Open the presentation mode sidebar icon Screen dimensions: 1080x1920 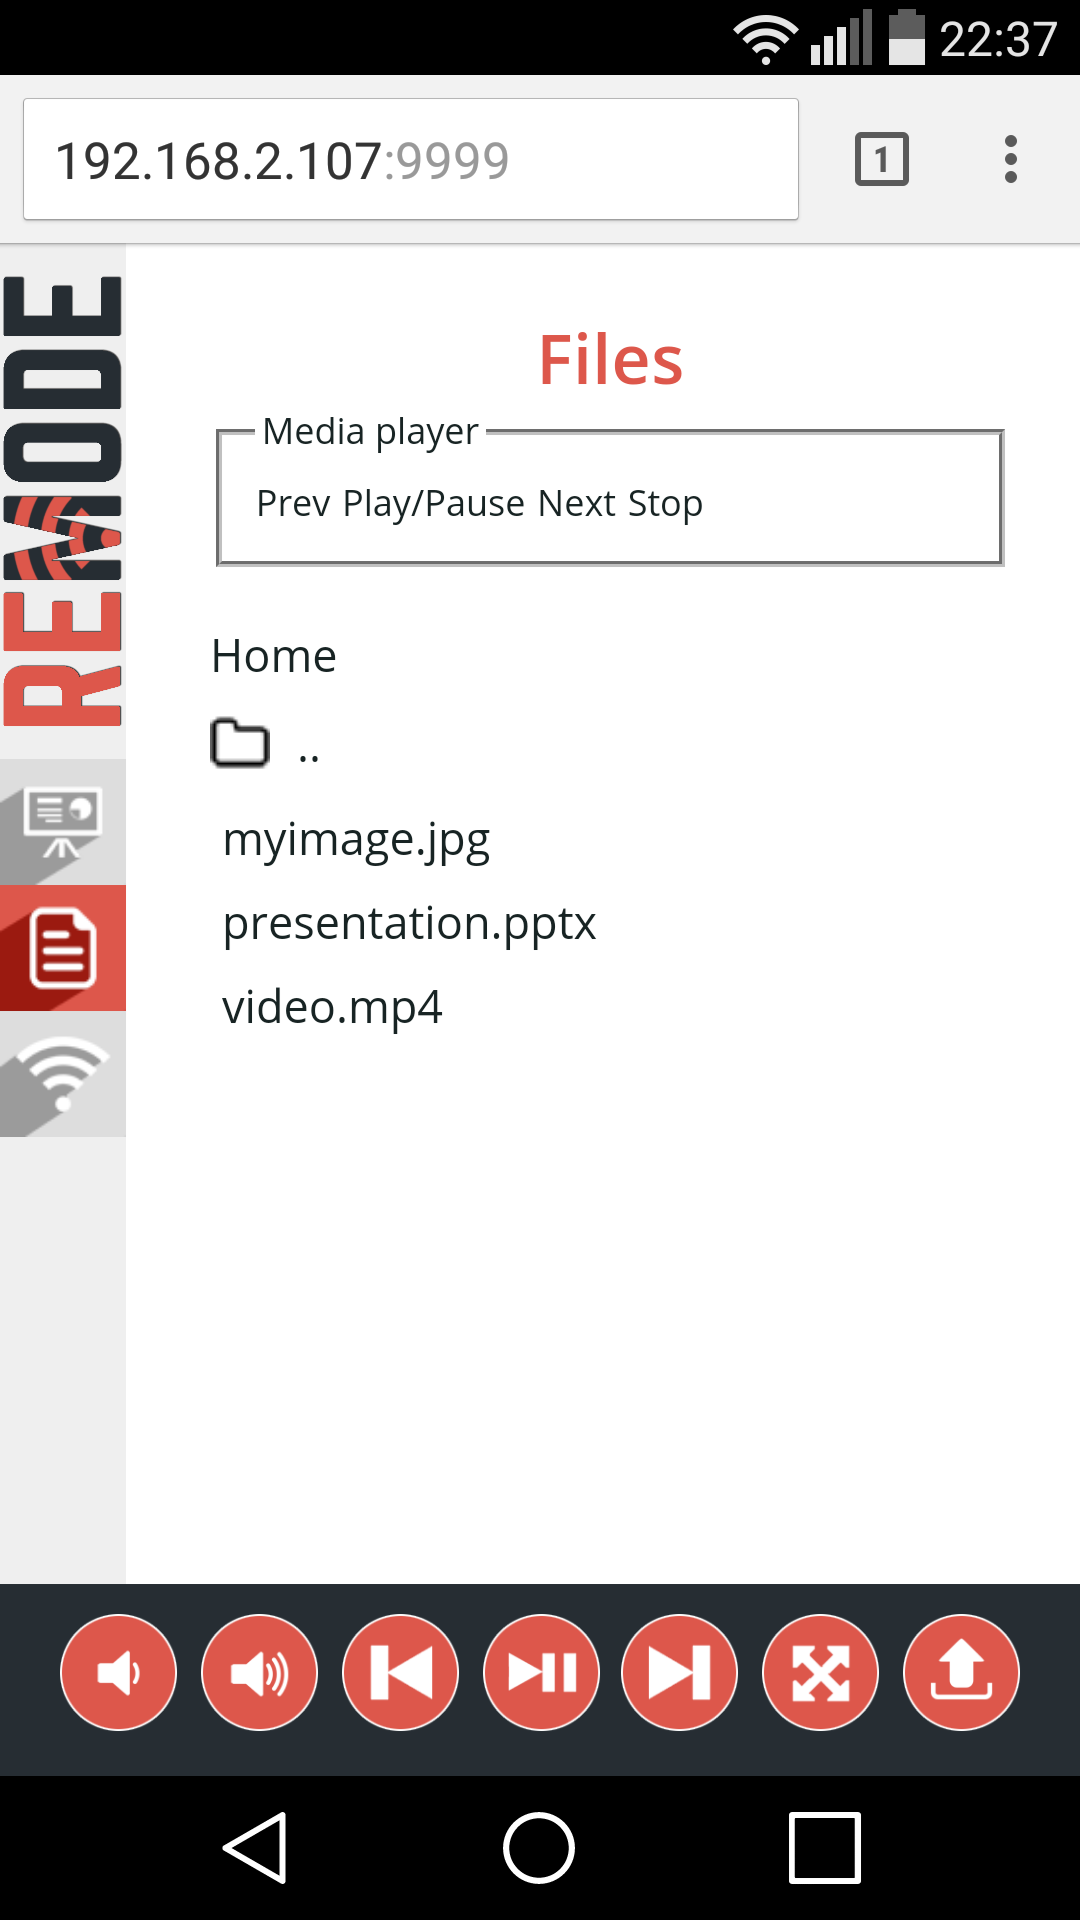[63, 822]
